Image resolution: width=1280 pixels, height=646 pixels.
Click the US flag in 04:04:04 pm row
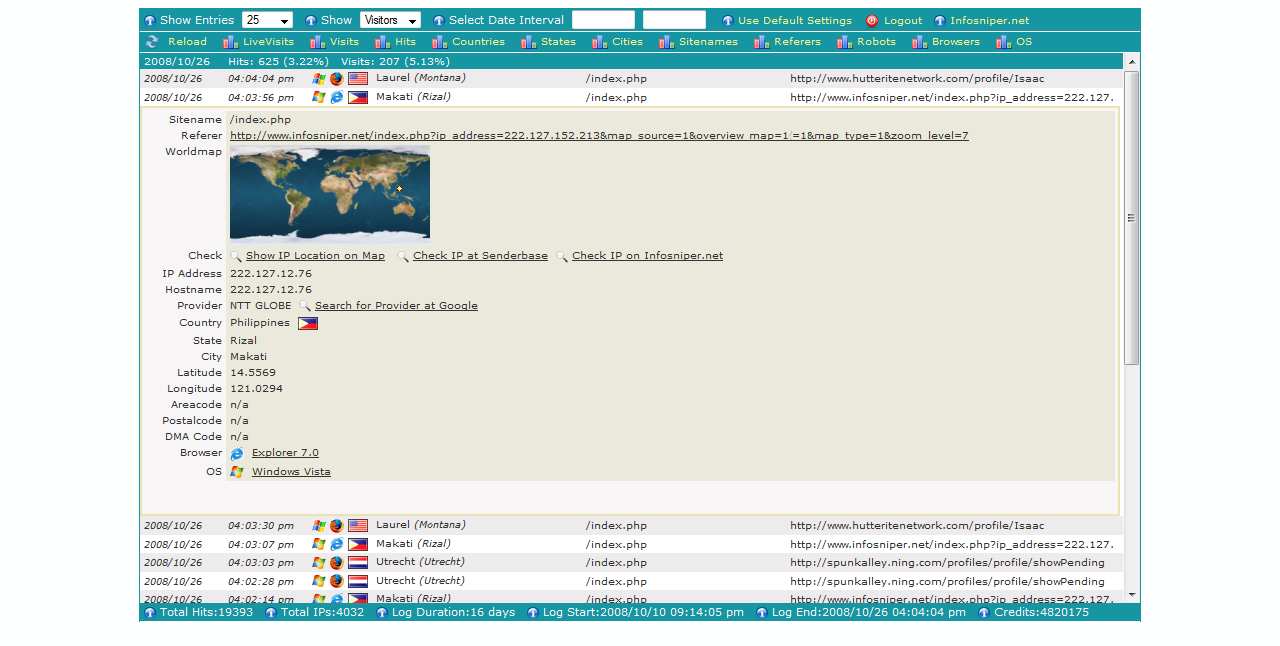point(358,78)
